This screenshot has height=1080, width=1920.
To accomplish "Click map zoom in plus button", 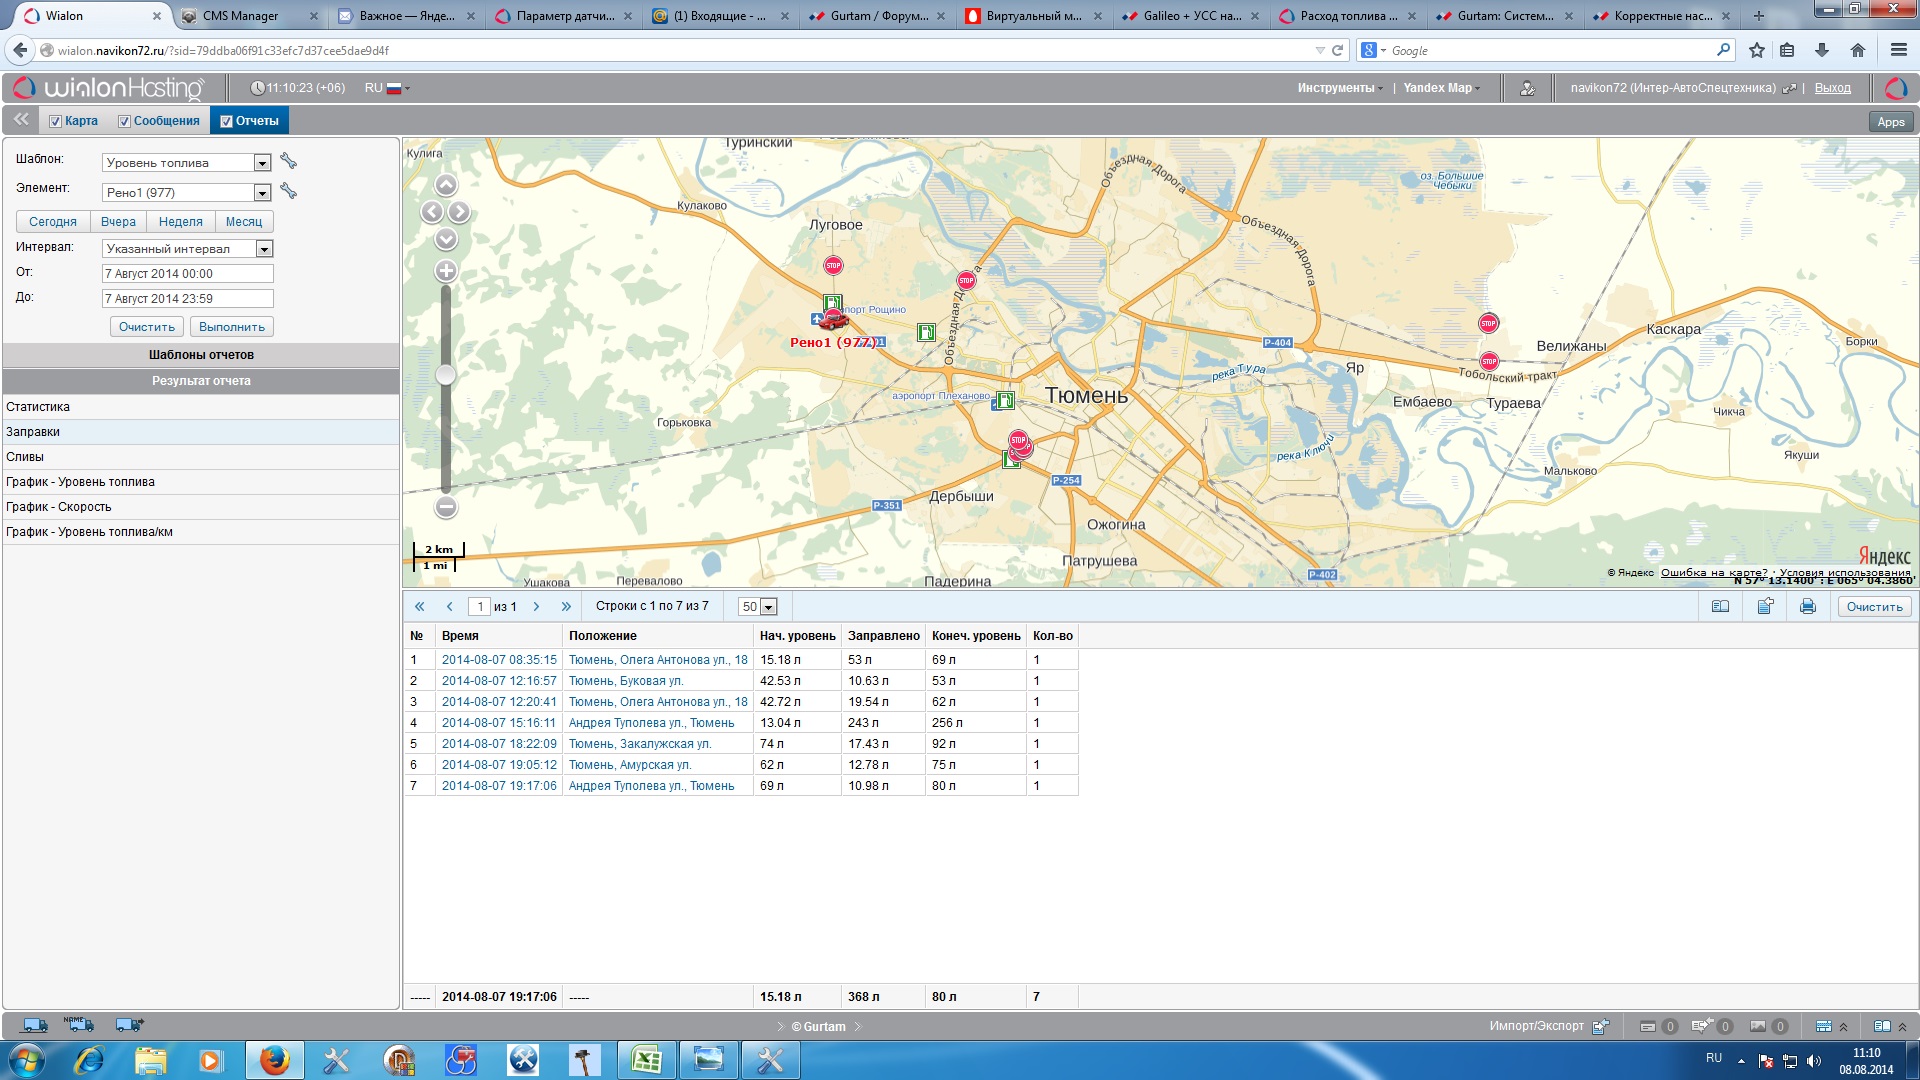I will coord(446,271).
